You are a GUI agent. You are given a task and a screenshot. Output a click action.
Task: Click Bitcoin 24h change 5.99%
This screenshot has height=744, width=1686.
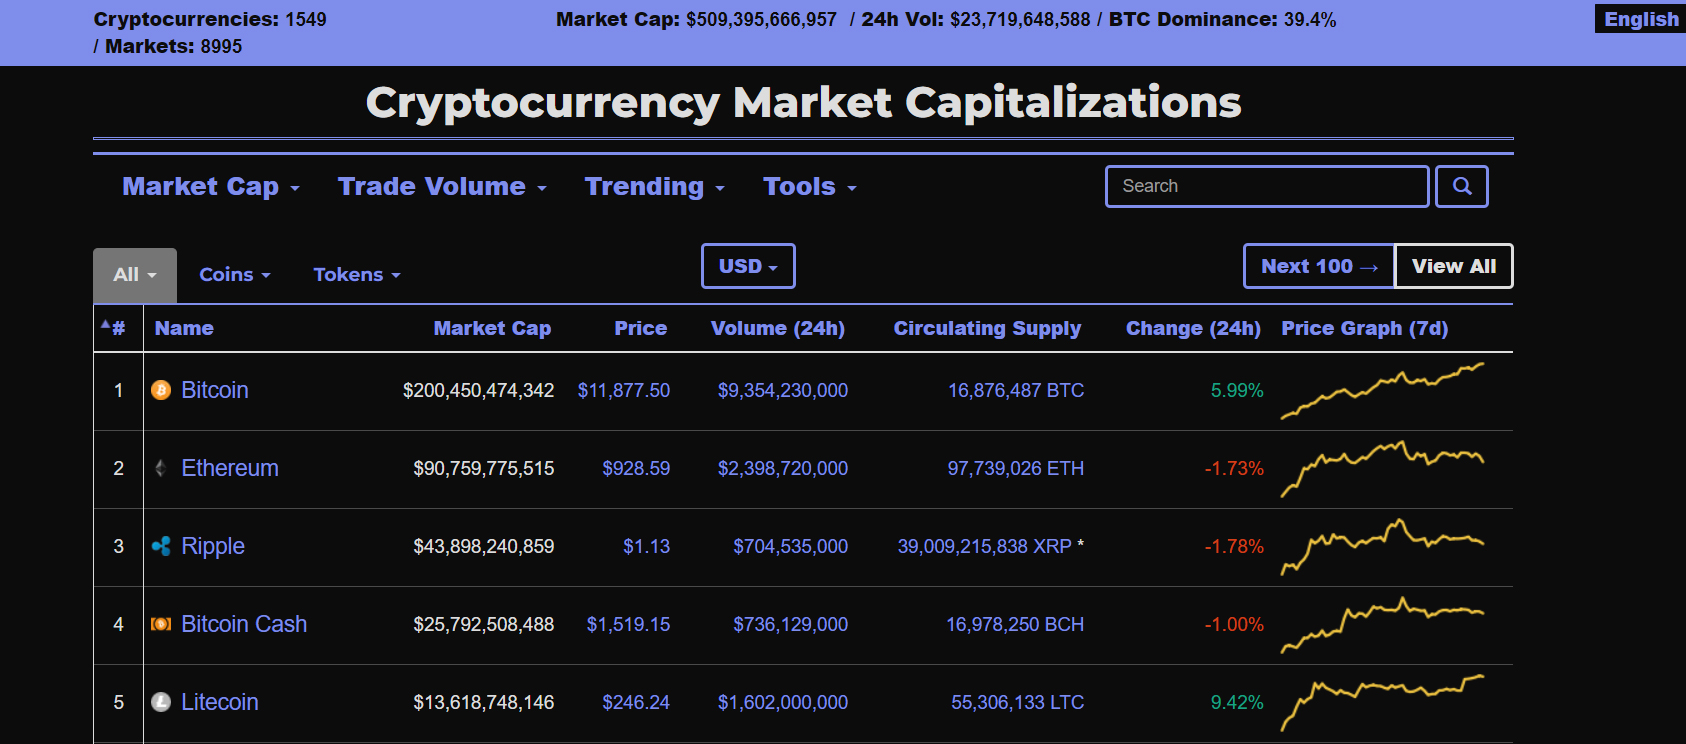tap(1237, 390)
